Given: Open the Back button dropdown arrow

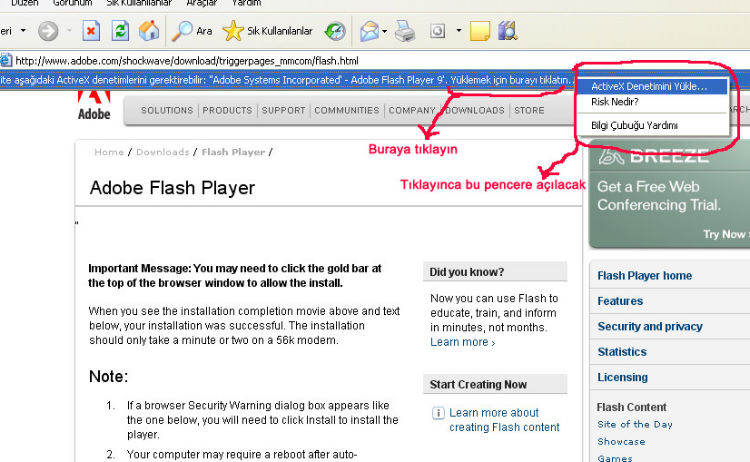Looking at the screenshot, I should [23, 31].
